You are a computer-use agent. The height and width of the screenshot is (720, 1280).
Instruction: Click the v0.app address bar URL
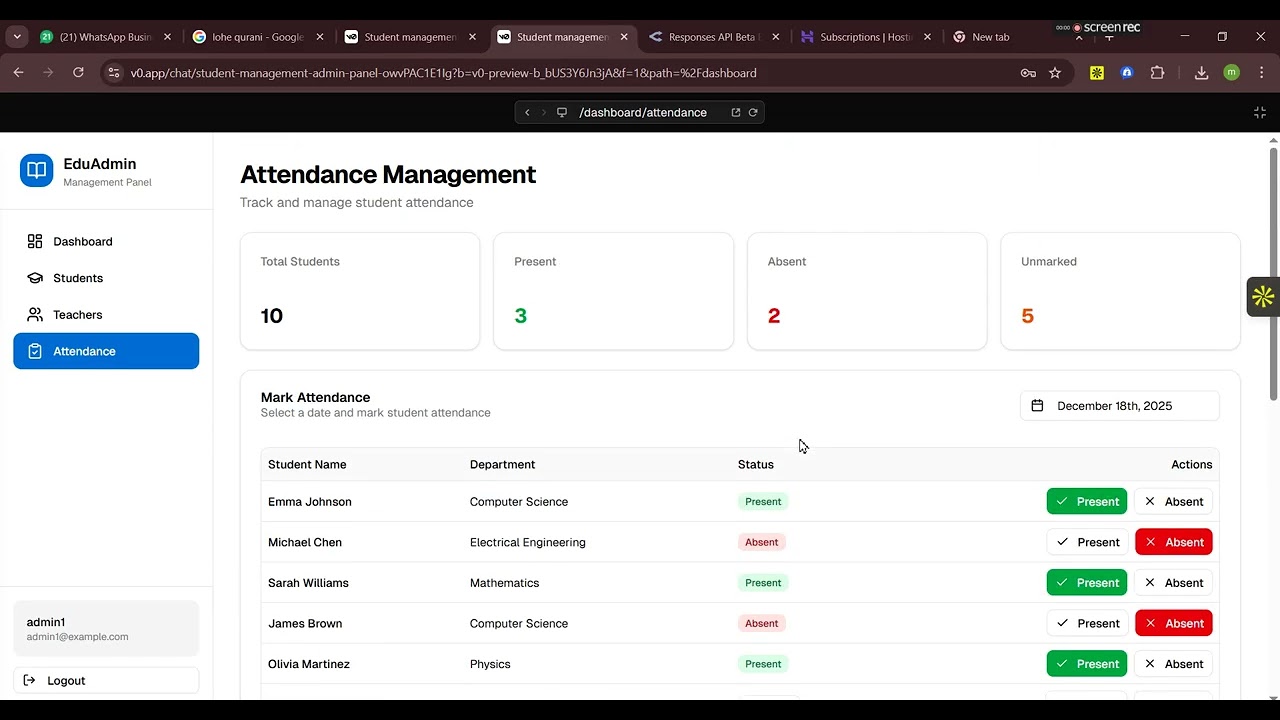pyautogui.click(x=443, y=73)
